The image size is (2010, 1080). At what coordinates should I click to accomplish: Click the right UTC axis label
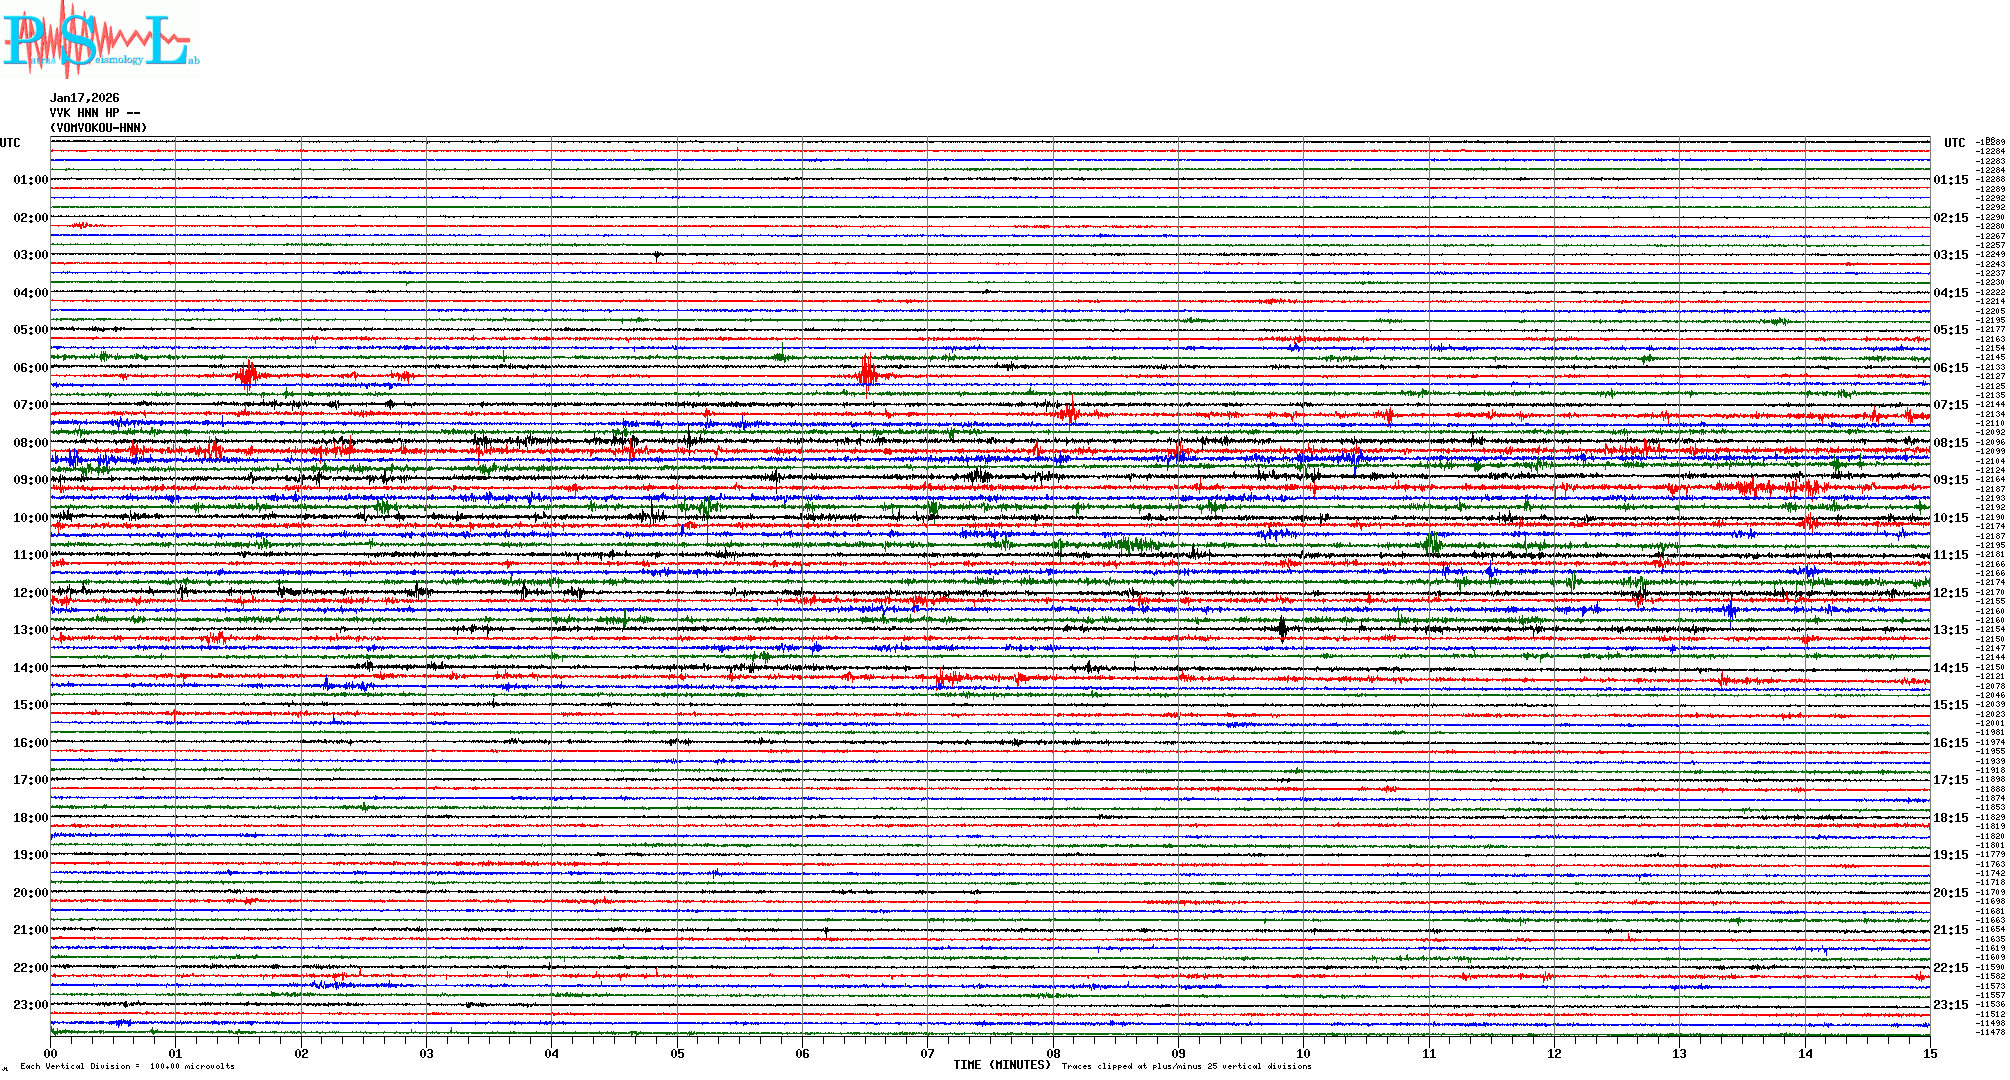pyautogui.click(x=1954, y=143)
